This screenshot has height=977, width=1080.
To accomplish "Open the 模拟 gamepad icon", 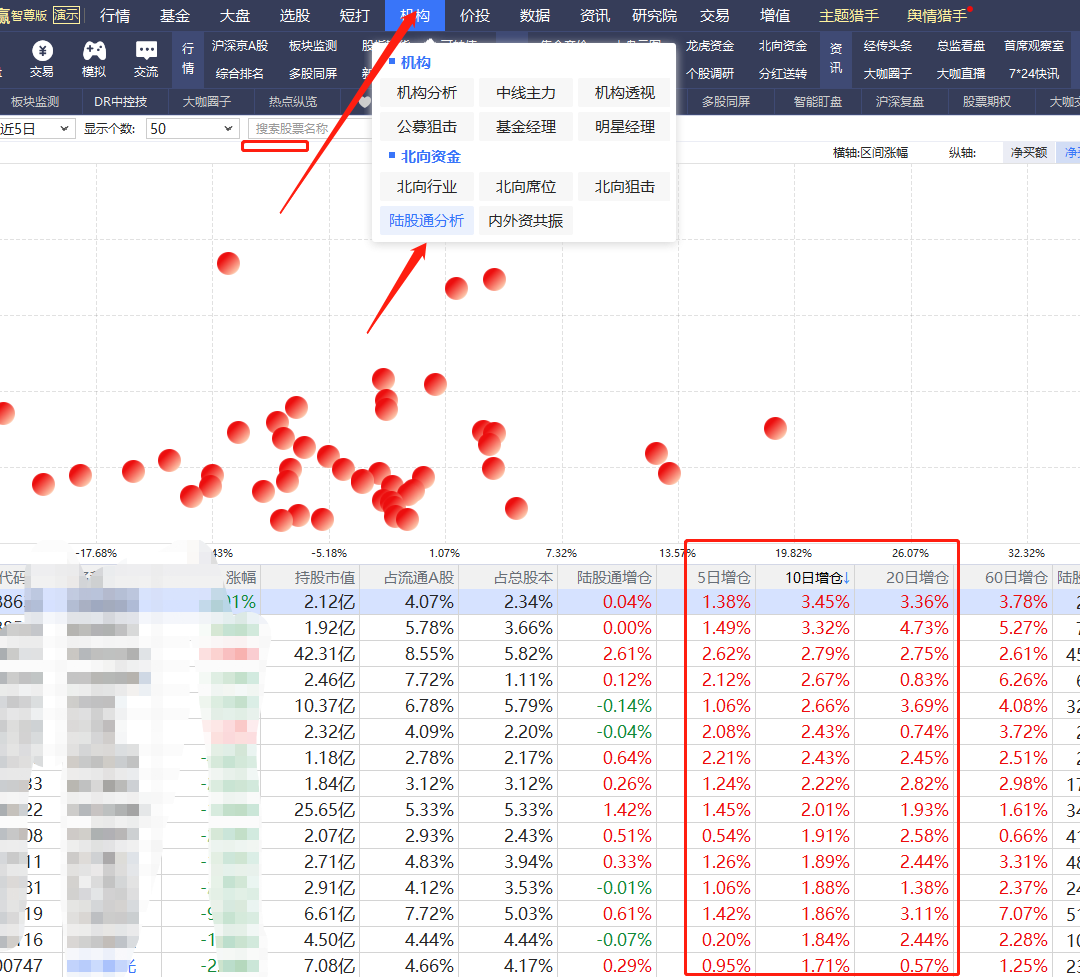I will click(93, 58).
